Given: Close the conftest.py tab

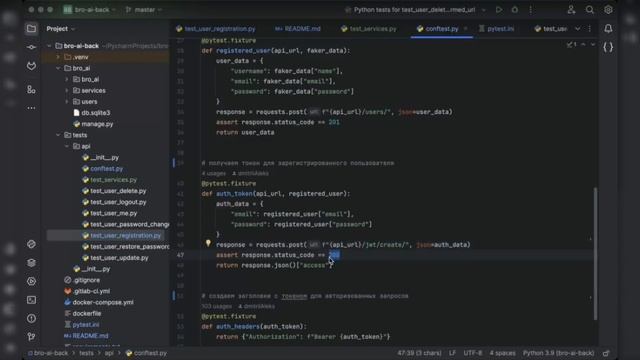Looking at the screenshot, I should pyautogui.click(x=465, y=29).
